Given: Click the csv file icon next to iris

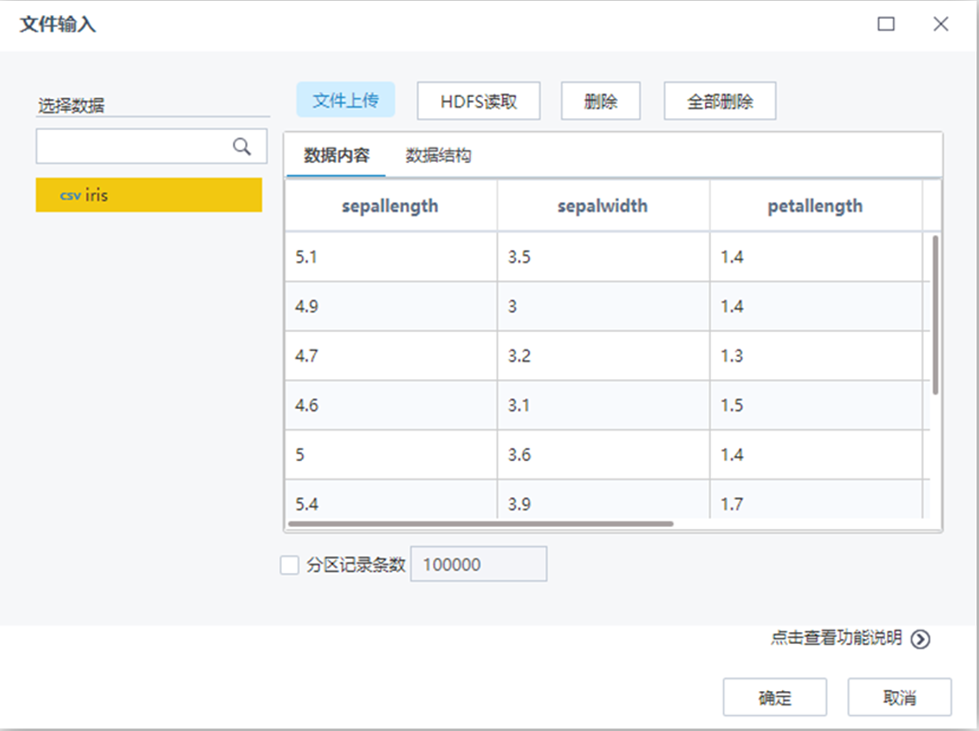Looking at the screenshot, I should pyautogui.click(x=68, y=196).
